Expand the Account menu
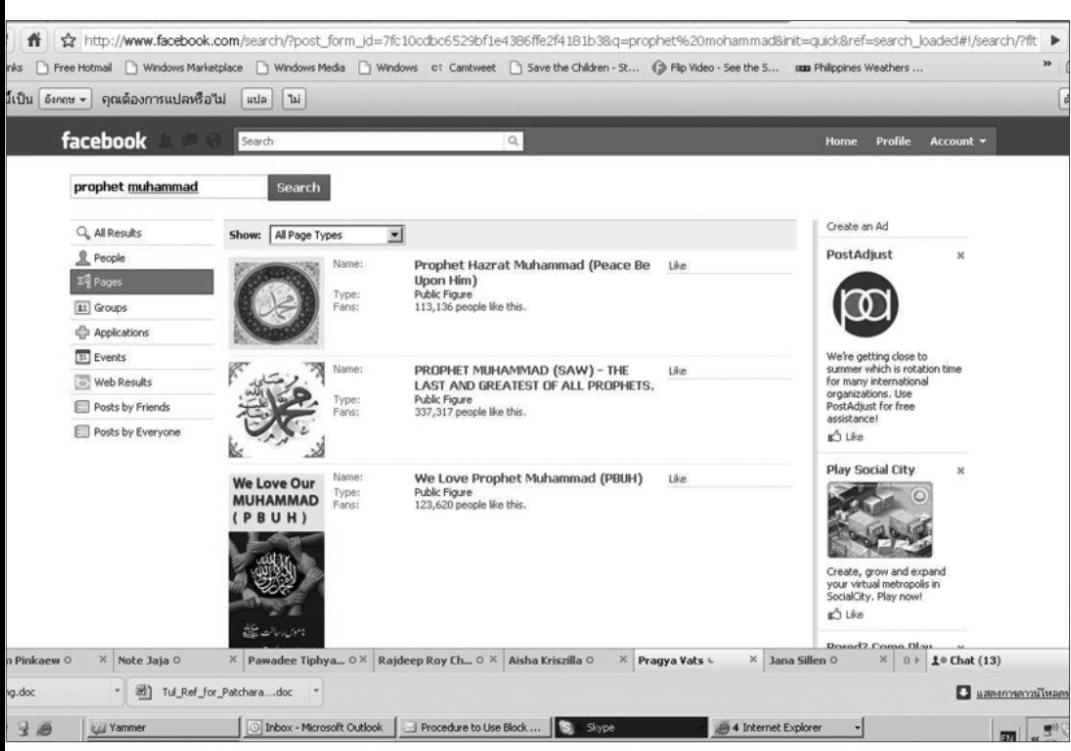Image resolution: width=1071 pixels, height=751 pixels. click(x=959, y=143)
